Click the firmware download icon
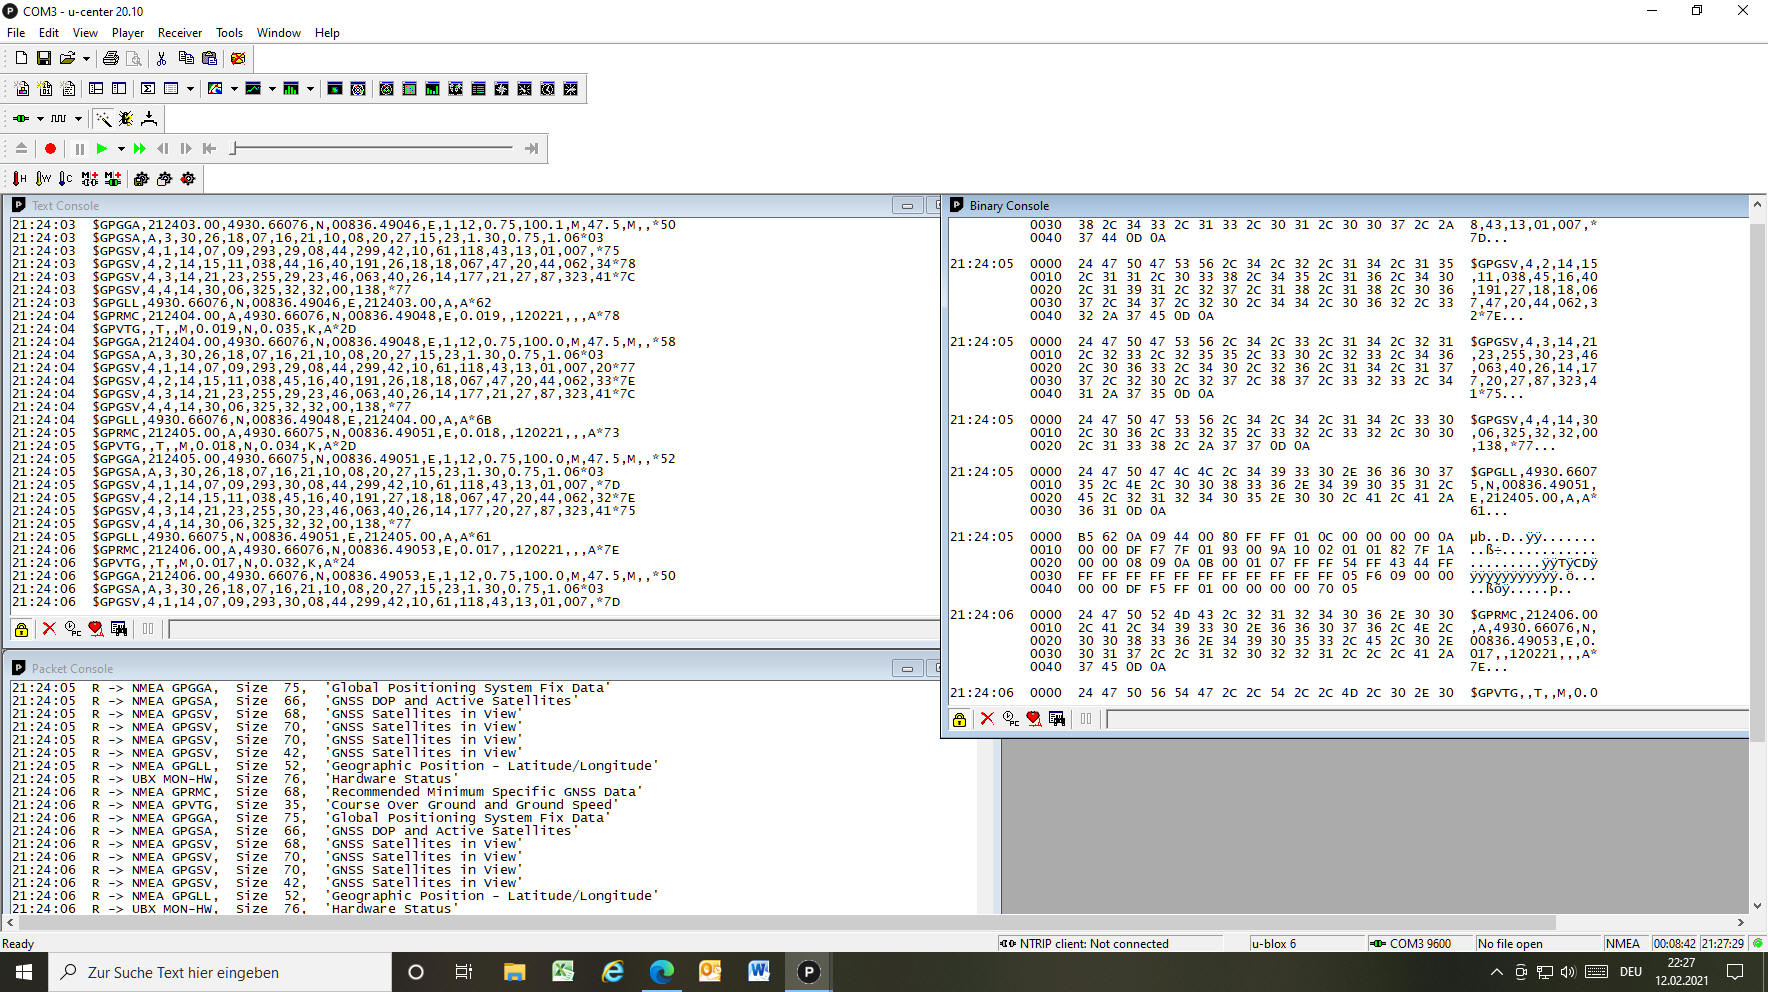 click(x=149, y=119)
